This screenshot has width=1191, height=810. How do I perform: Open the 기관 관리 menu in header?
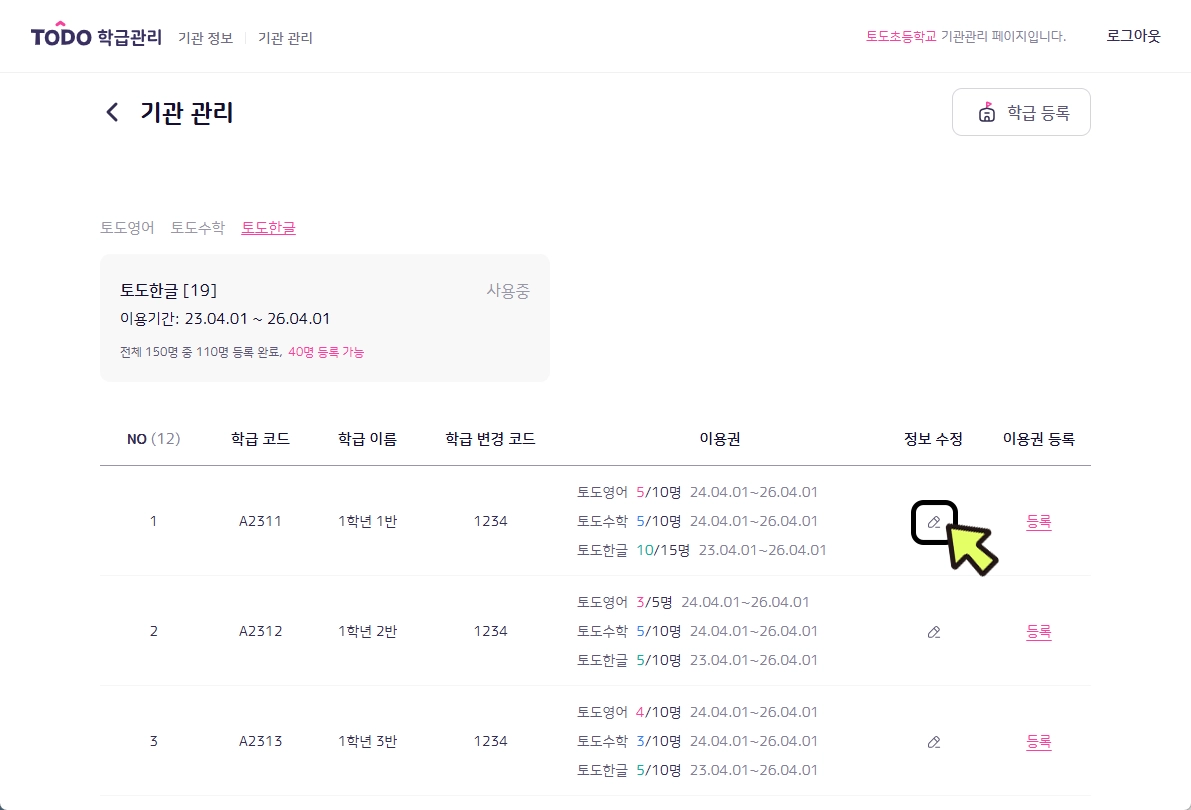285,38
